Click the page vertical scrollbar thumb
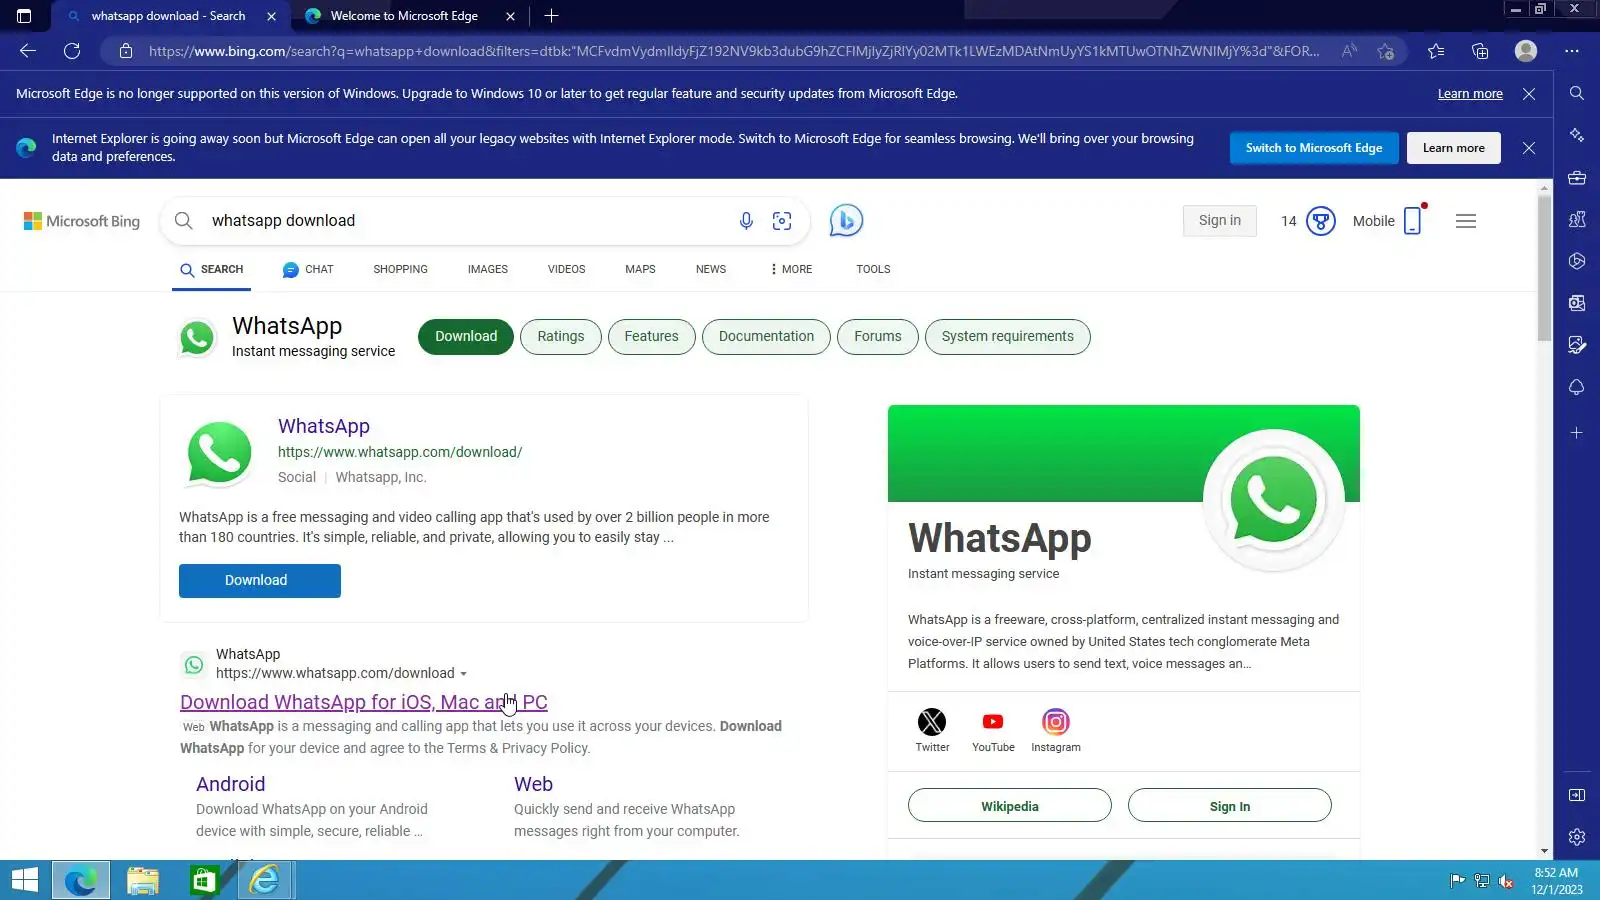 pos(1545,268)
